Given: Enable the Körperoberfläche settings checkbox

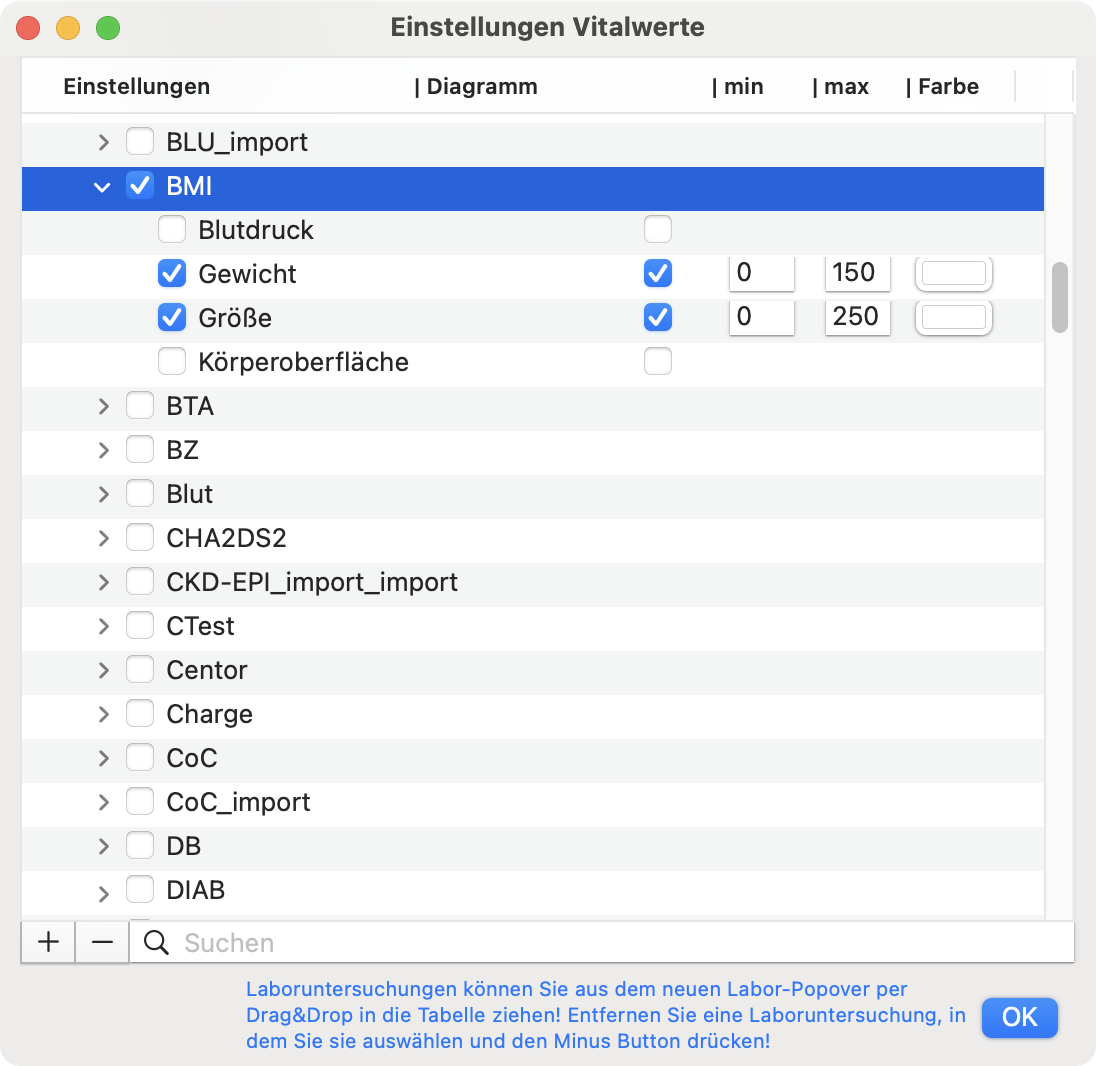Looking at the screenshot, I should tap(172, 361).
